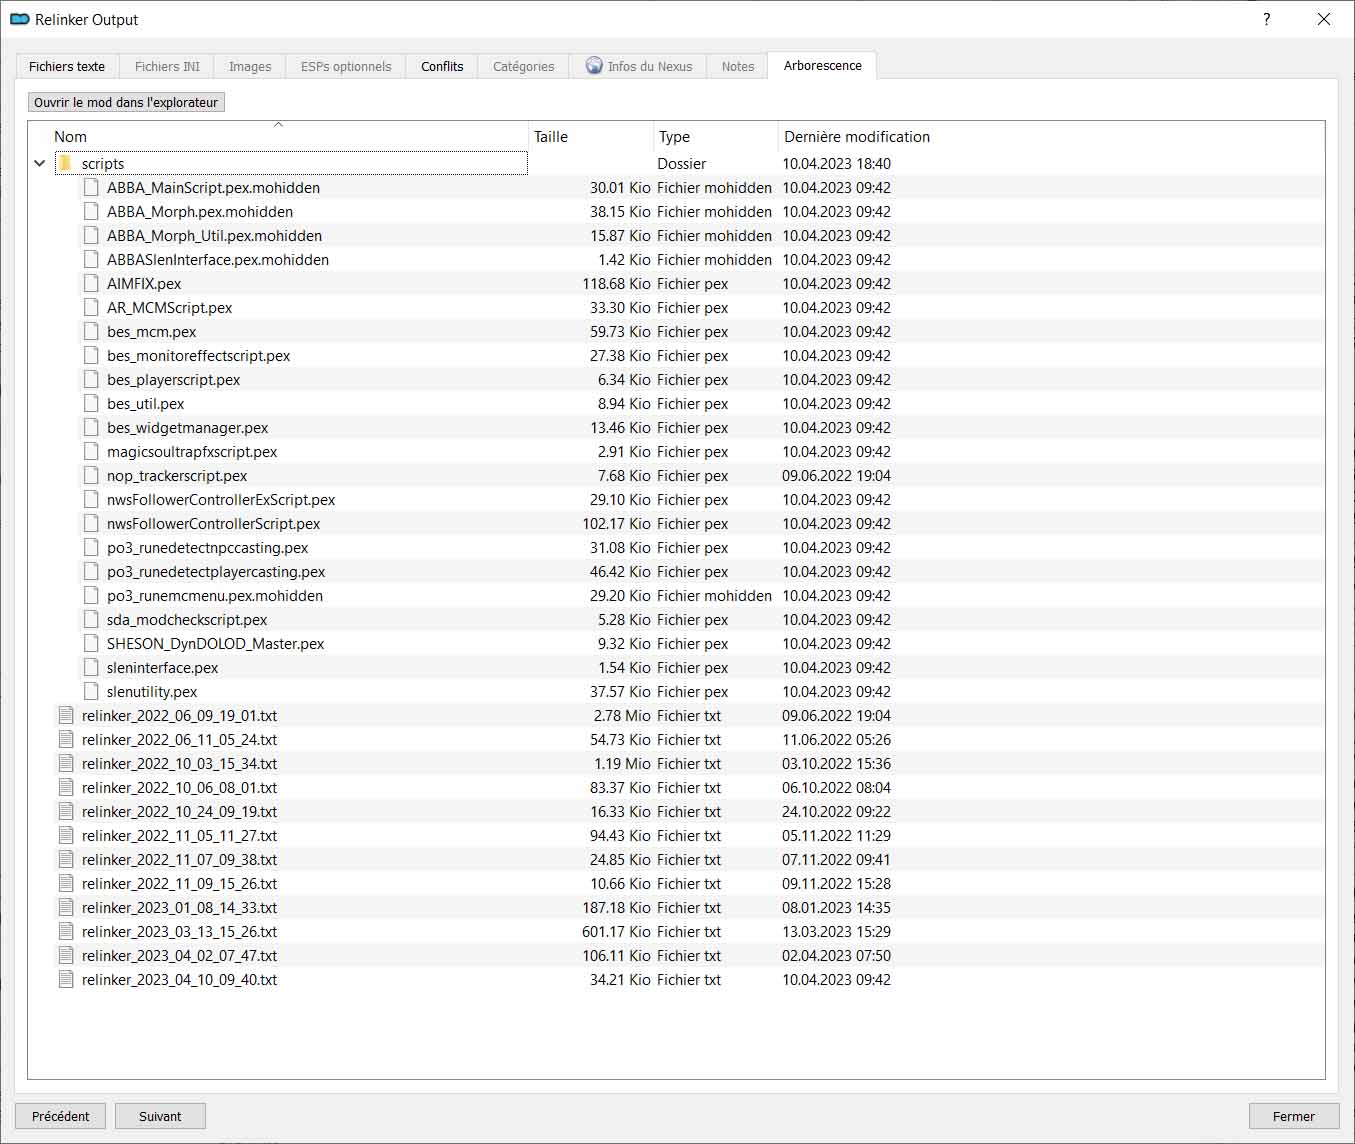The image size is (1355, 1144).
Task: Open the help question mark icon
Action: pyautogui.click(x=1266, y=19)
